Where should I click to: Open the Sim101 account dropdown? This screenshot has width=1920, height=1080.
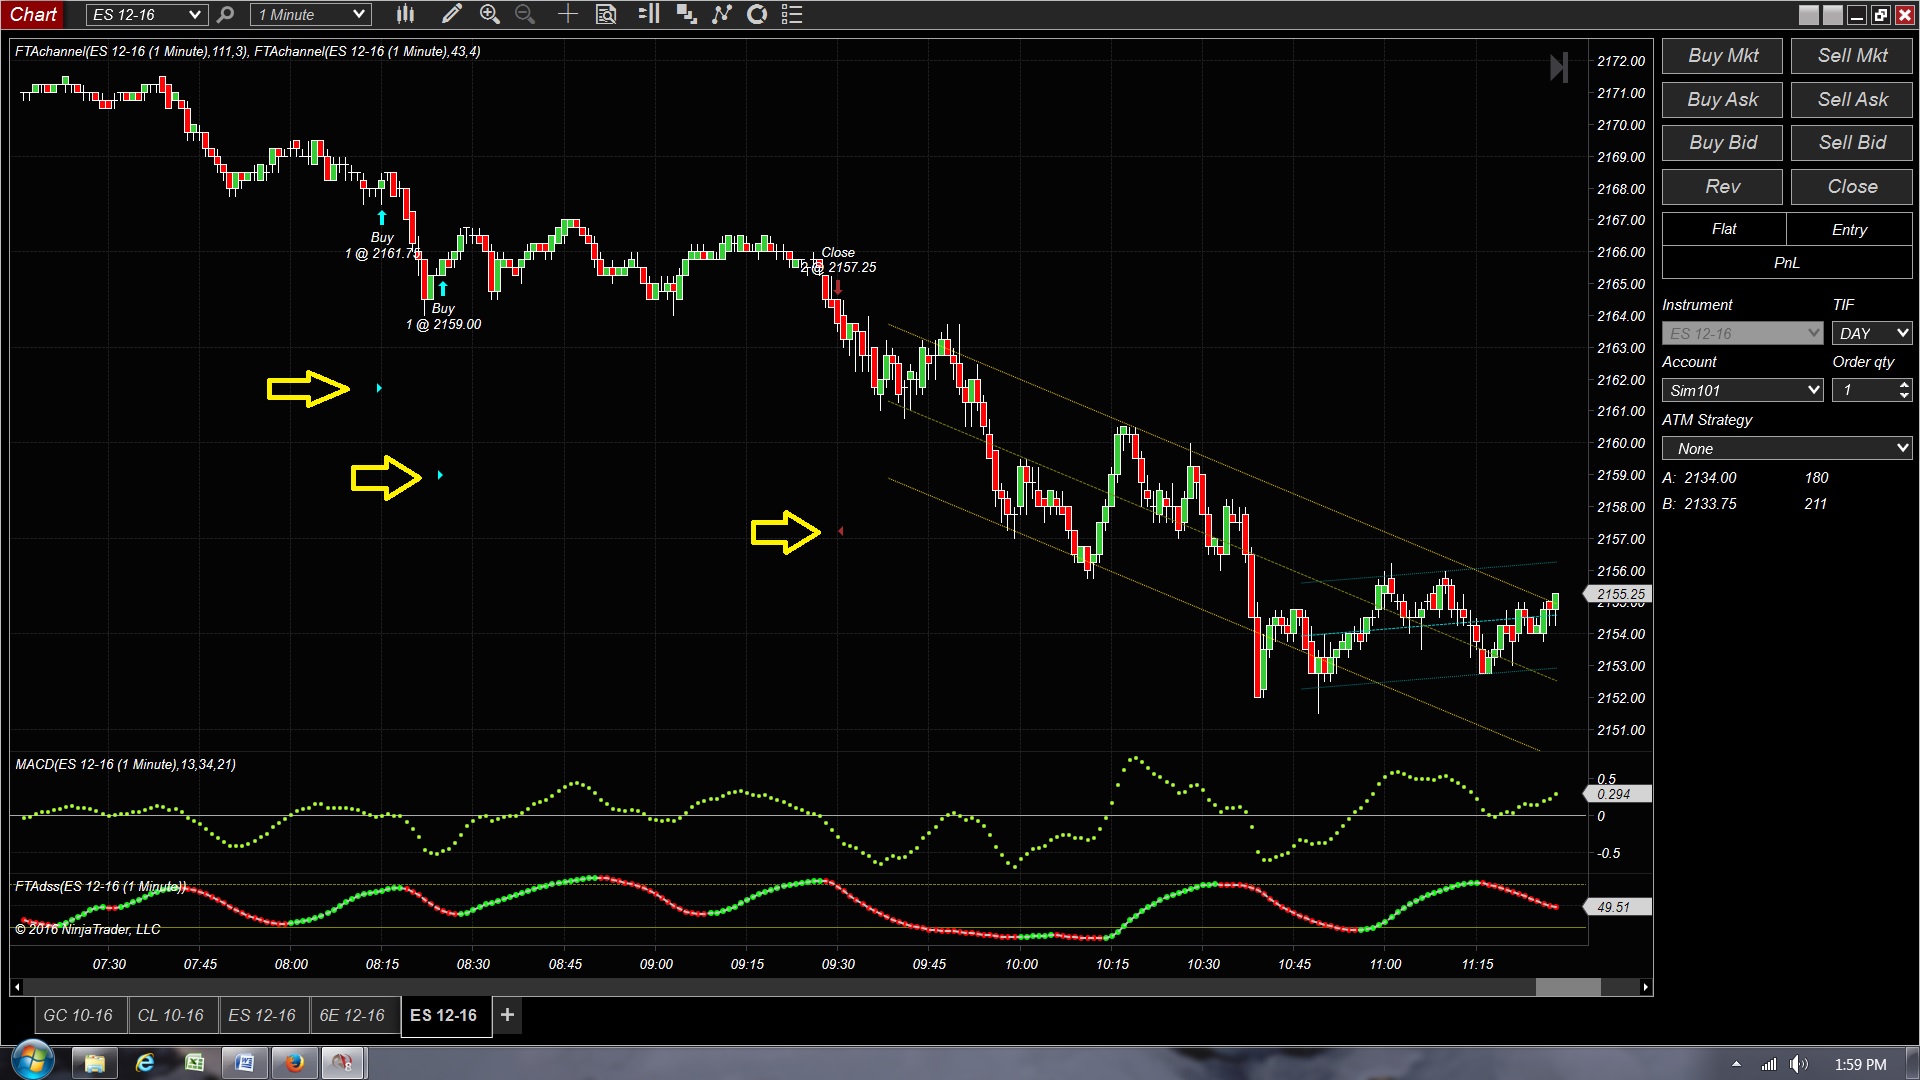tap(1813, 391)
